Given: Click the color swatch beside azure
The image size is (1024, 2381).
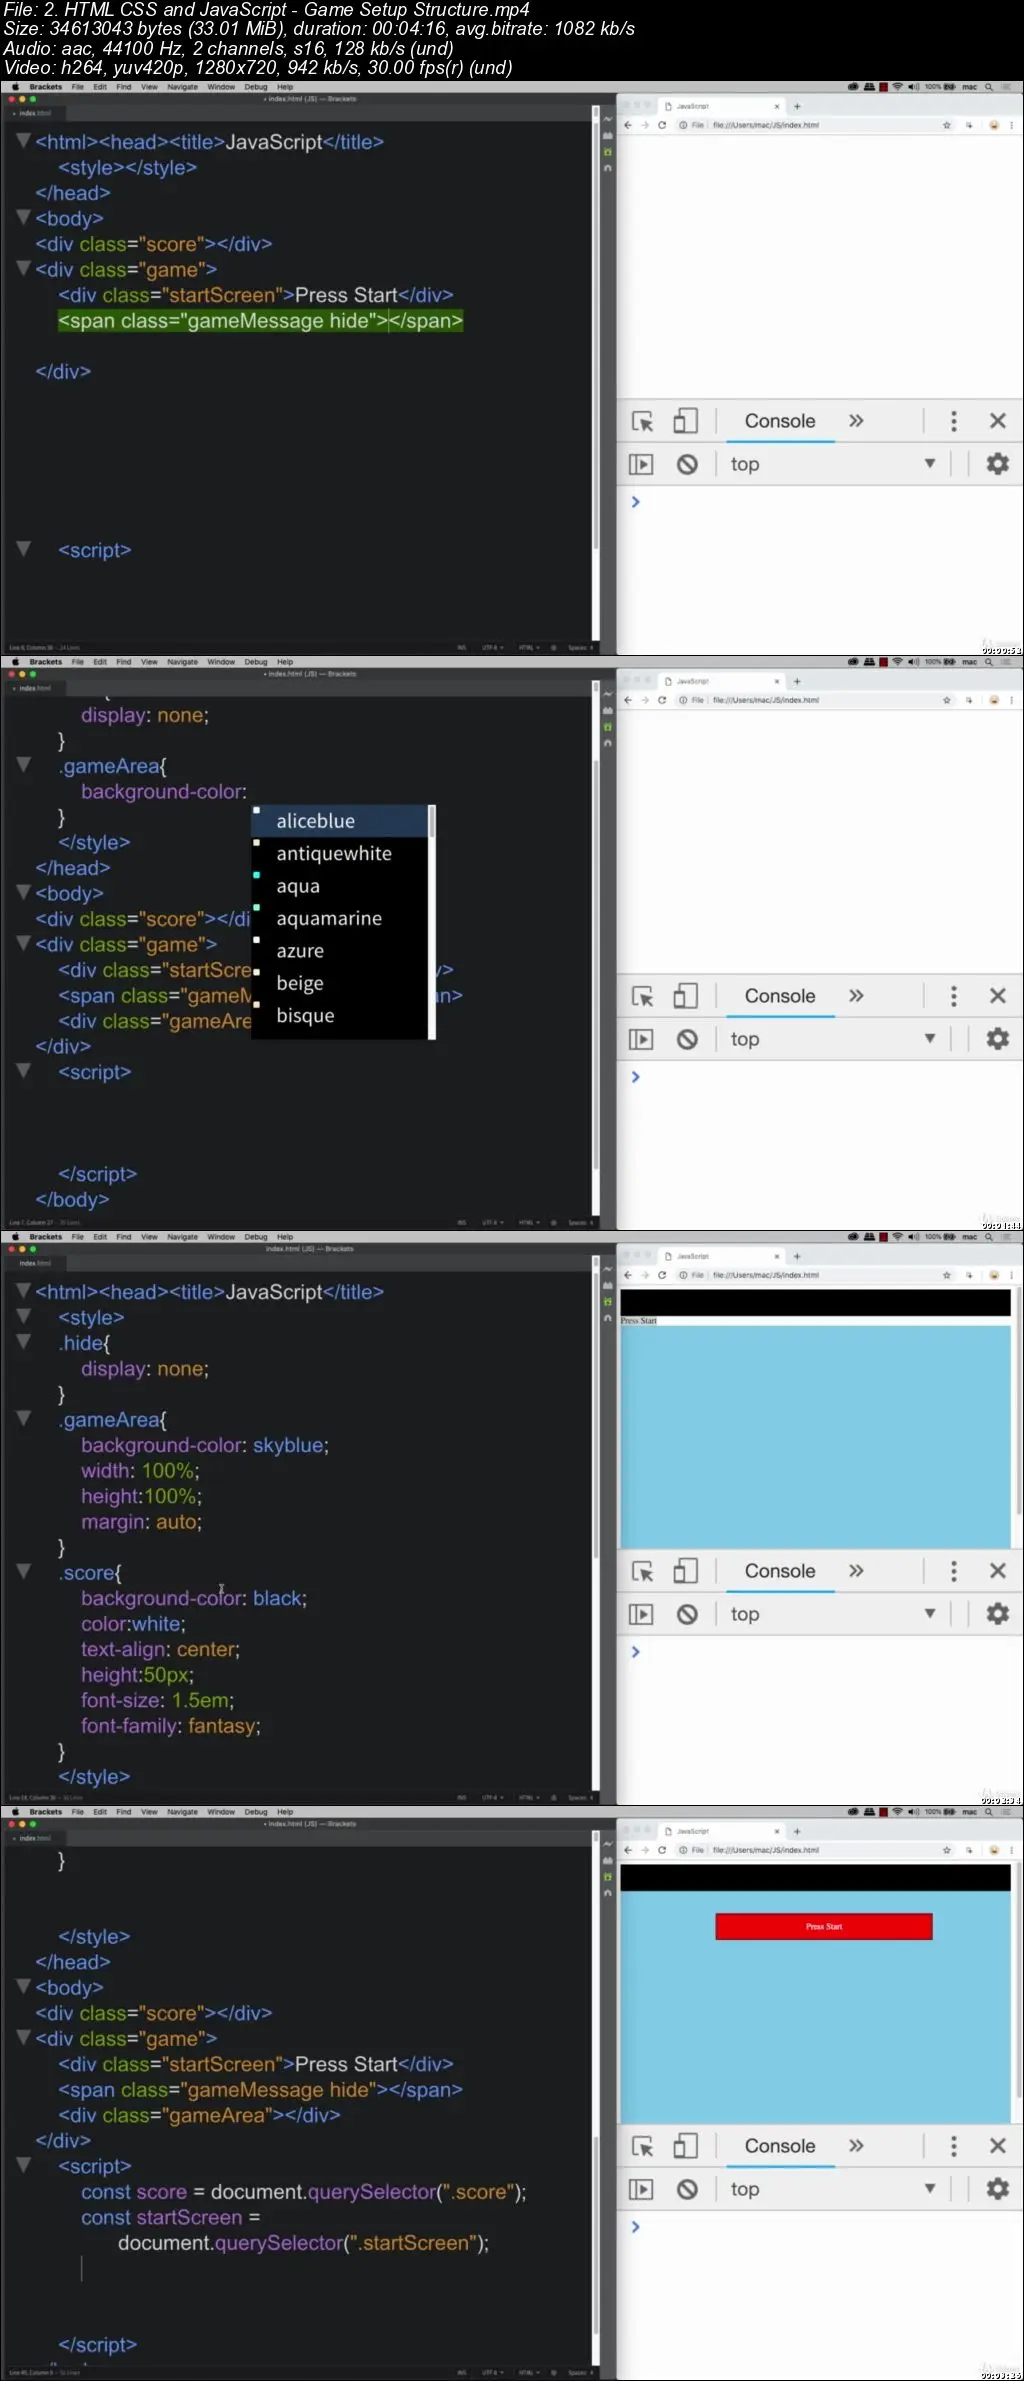Looking at the screenshot, I should coord(257,940).
